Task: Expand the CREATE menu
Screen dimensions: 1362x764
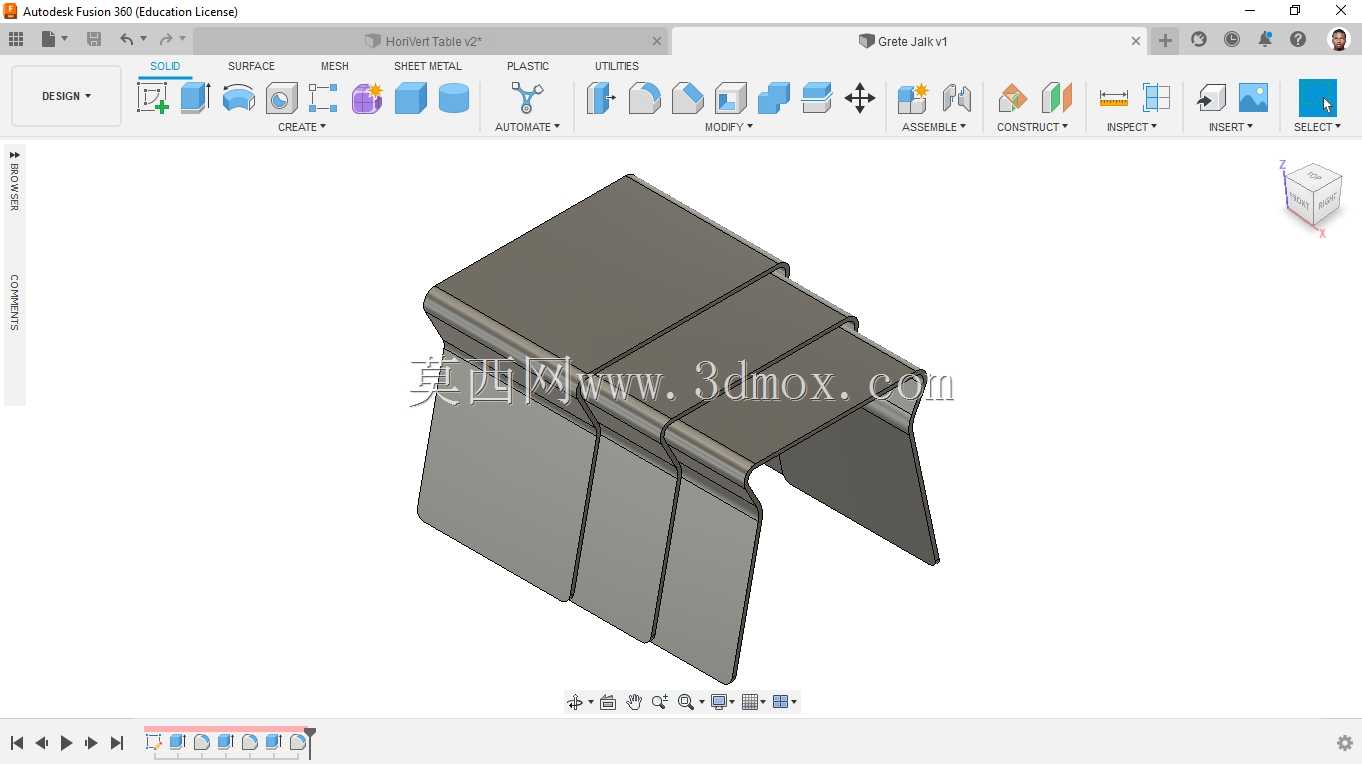Action: point(302,127)
